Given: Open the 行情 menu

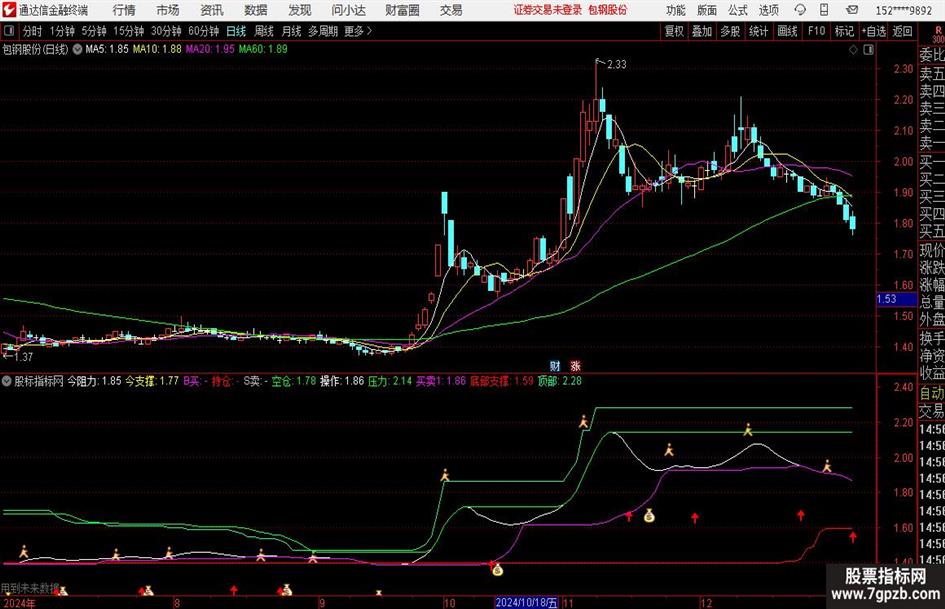Looking at the screenshot, I should (124, 10).
